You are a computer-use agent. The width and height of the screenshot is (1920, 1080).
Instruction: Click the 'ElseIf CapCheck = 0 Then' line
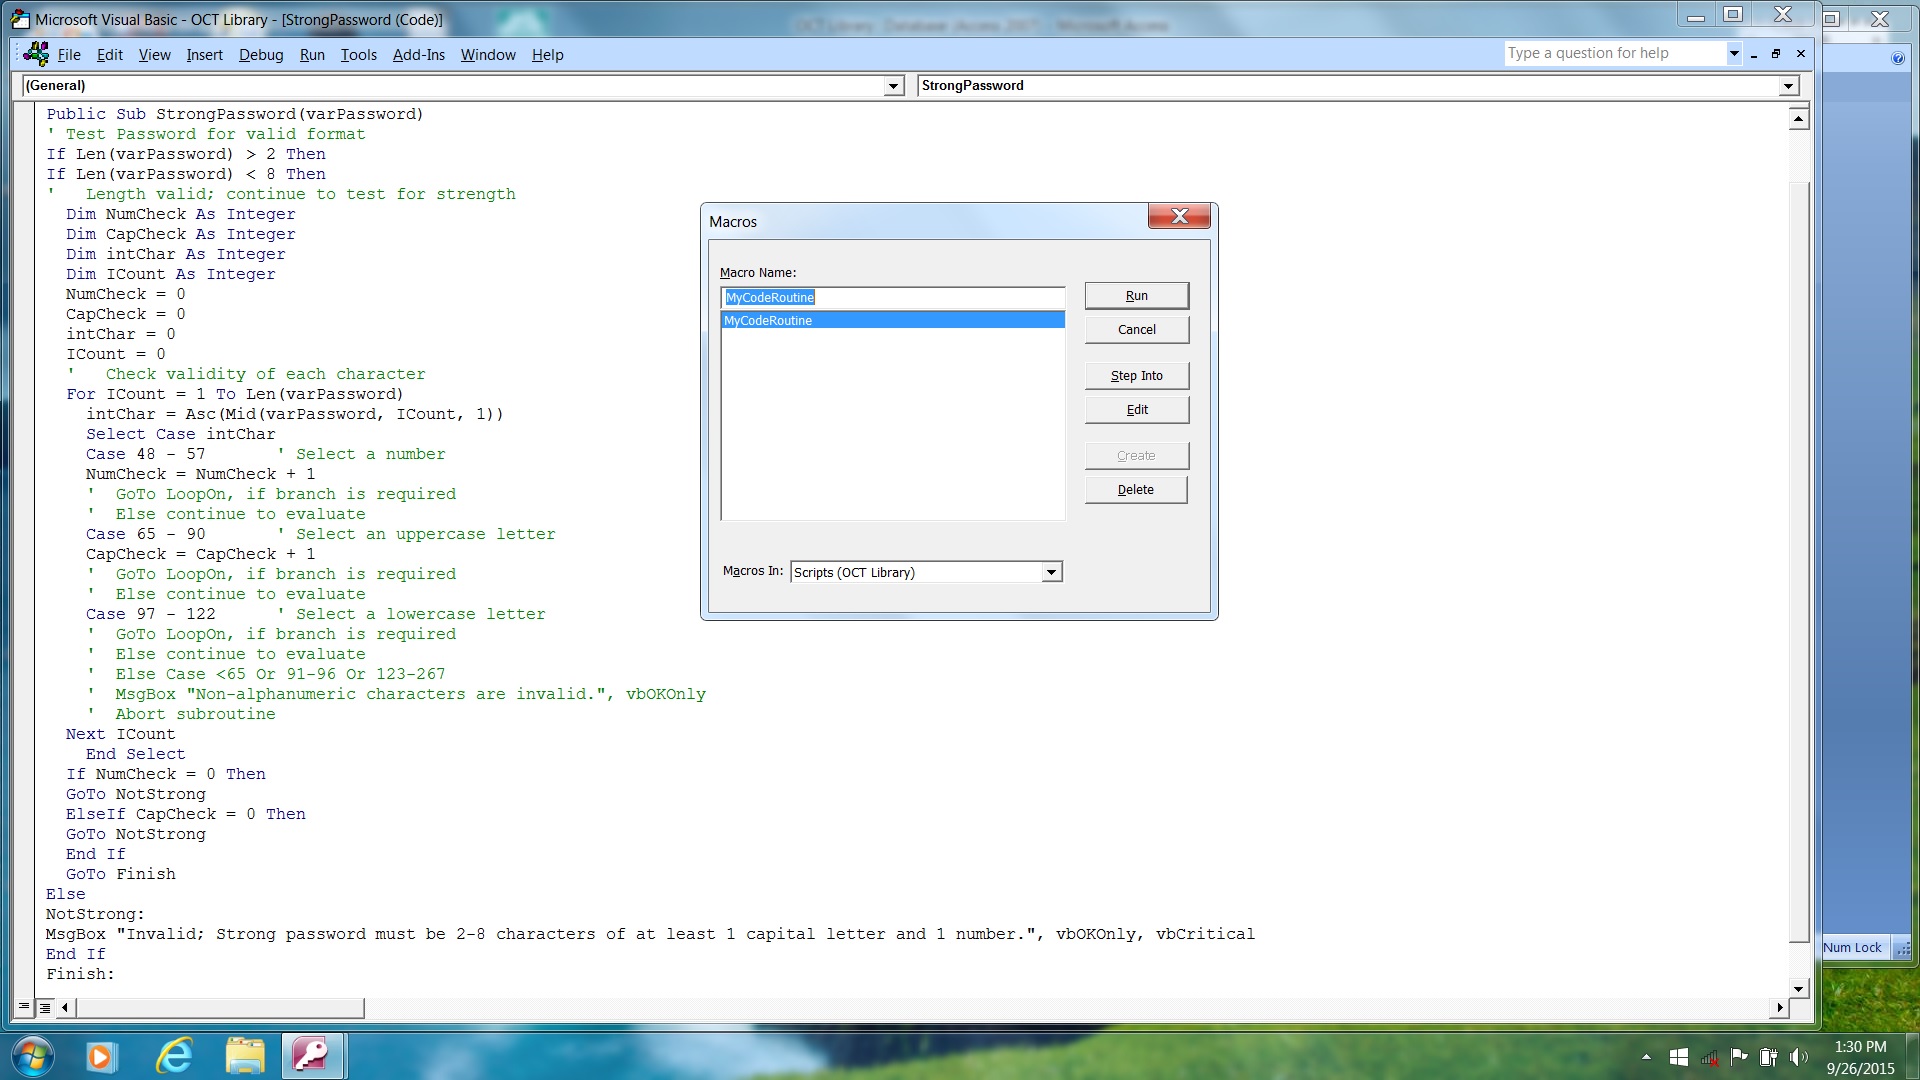pyautogui.click(x=186, y=814)
